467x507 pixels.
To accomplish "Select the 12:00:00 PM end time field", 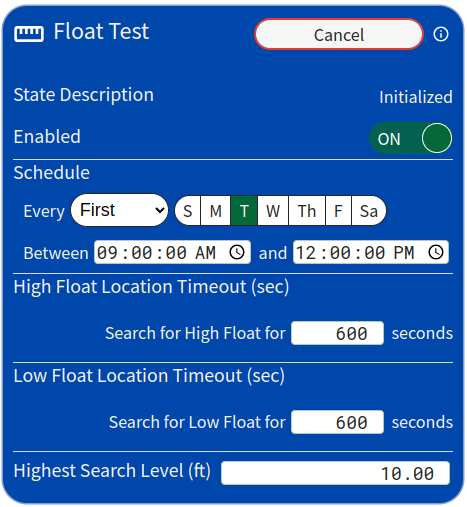I will (371, 252).
